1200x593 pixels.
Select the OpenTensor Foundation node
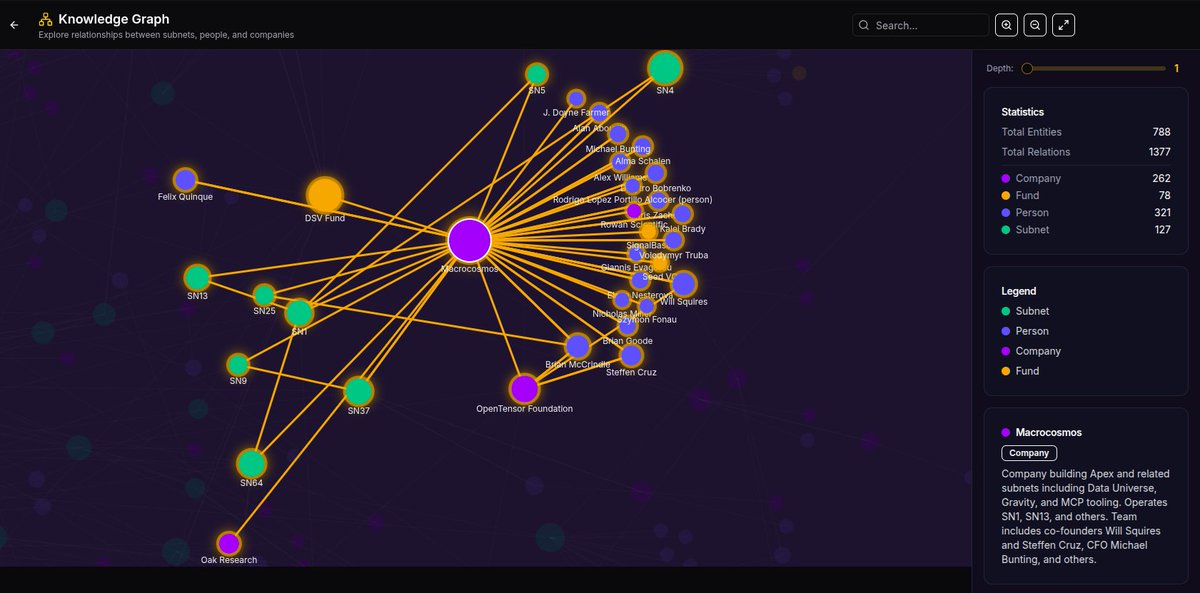point(524,388)
